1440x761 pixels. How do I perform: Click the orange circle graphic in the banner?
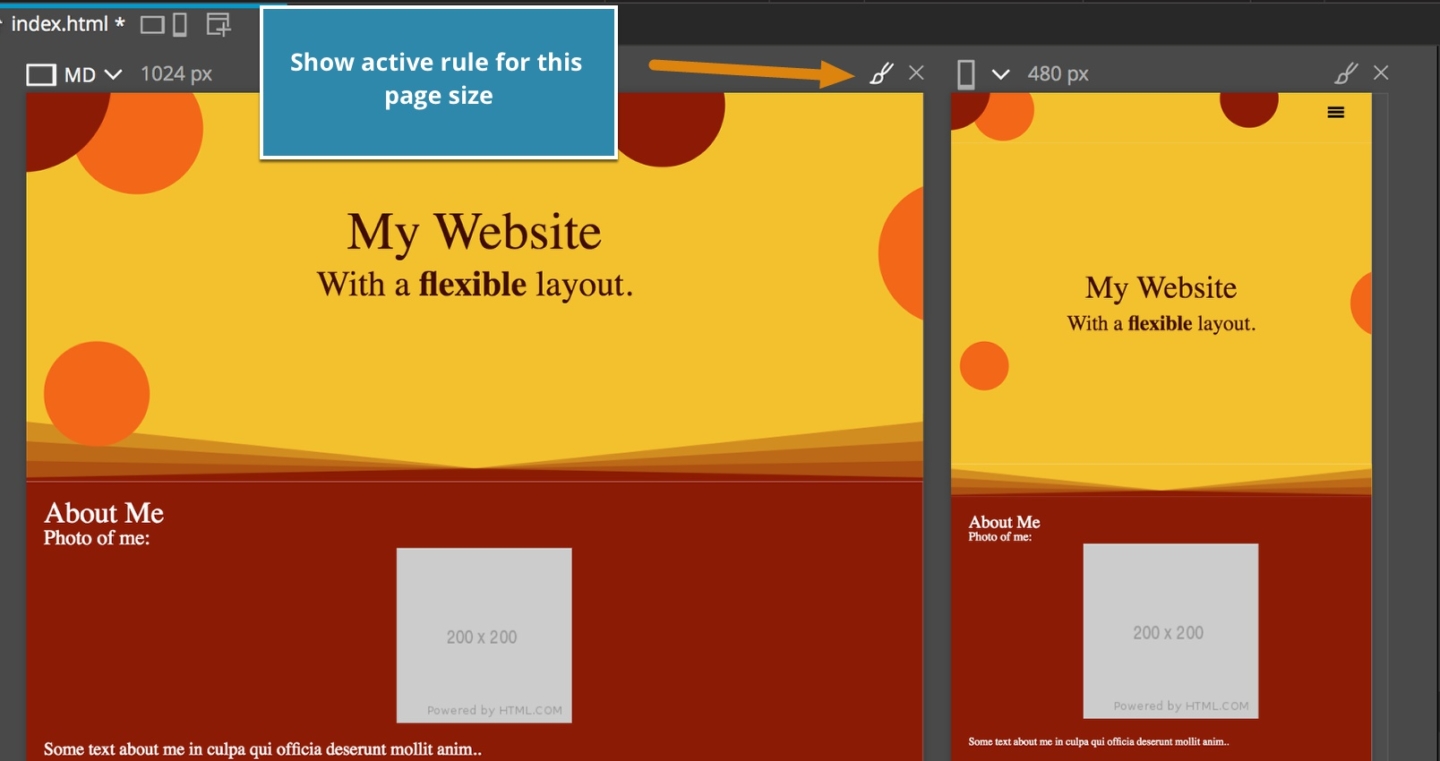pyautogui.click(x=96, y=392)
